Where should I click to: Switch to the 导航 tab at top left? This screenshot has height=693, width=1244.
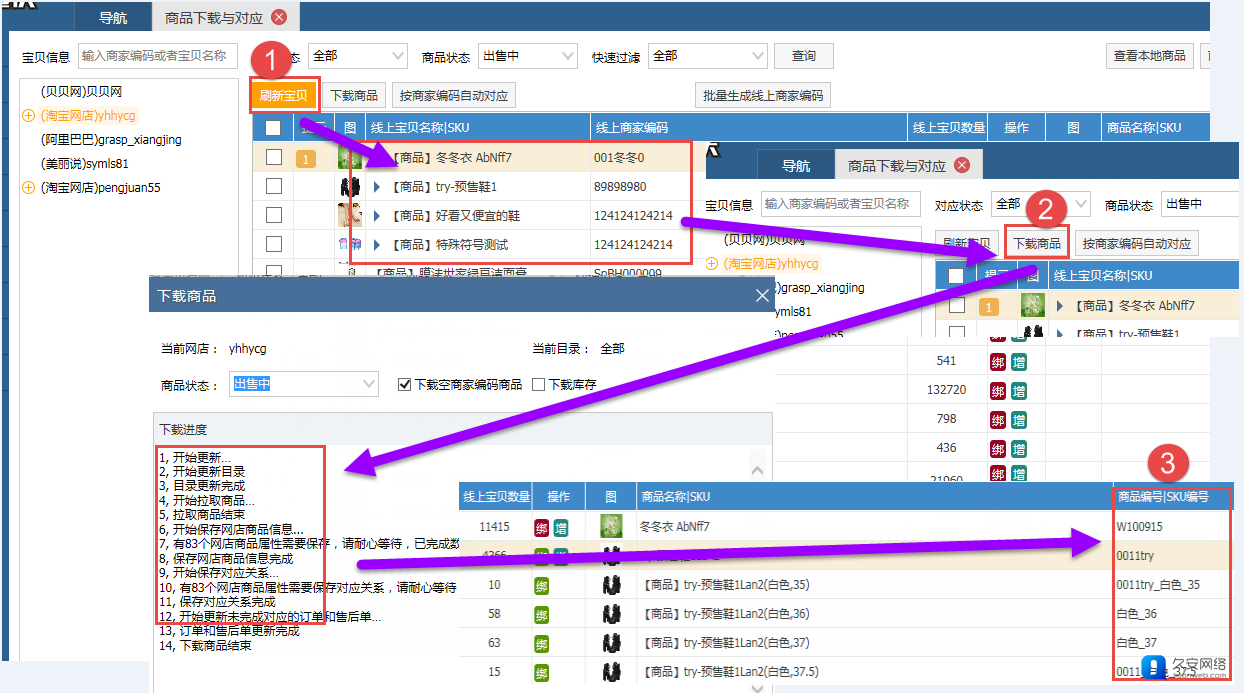[x=113, y=17]
